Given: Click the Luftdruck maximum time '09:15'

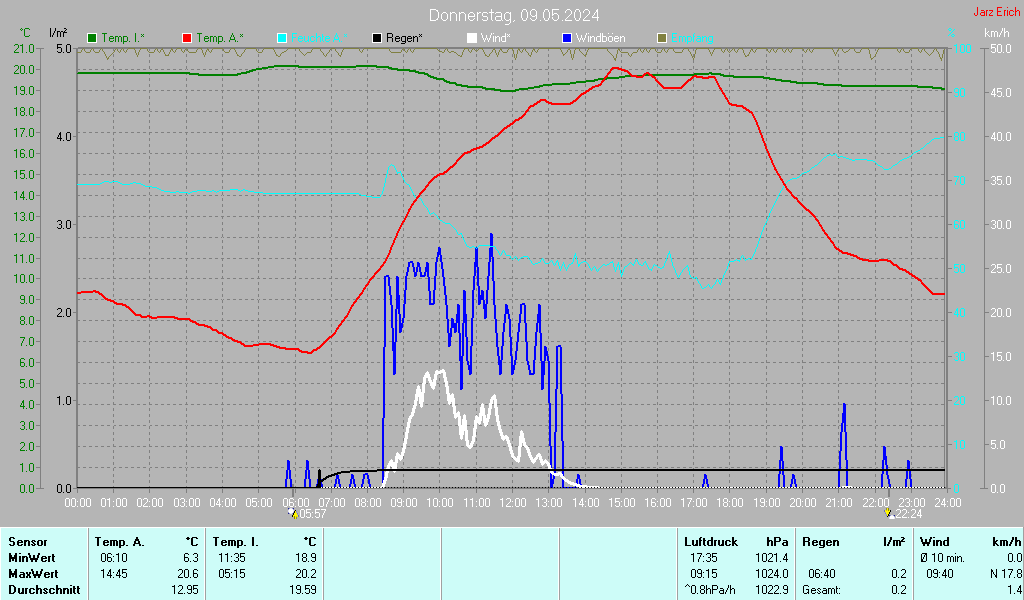Looking at the screenshot, I should pos(704,574).
